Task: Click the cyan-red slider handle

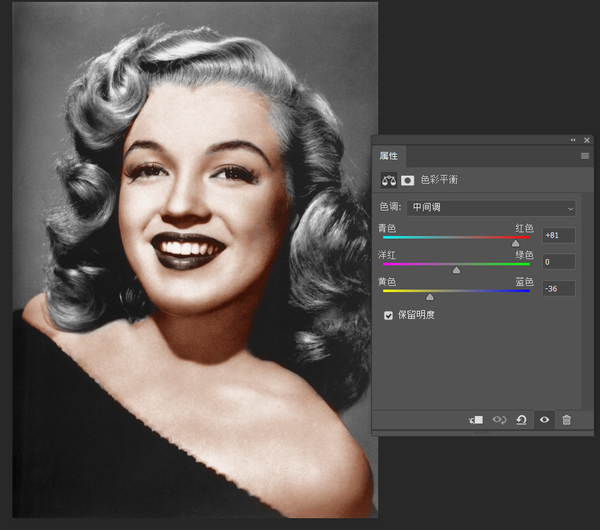Action: [515, 243]
